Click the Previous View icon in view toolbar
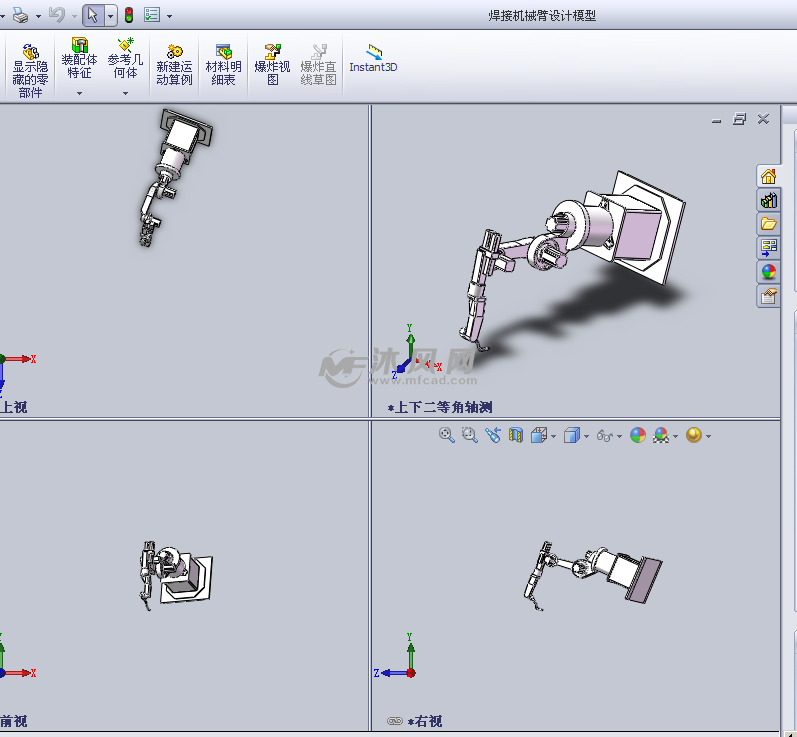Screen dimensions: 797x737 [492, 435]
